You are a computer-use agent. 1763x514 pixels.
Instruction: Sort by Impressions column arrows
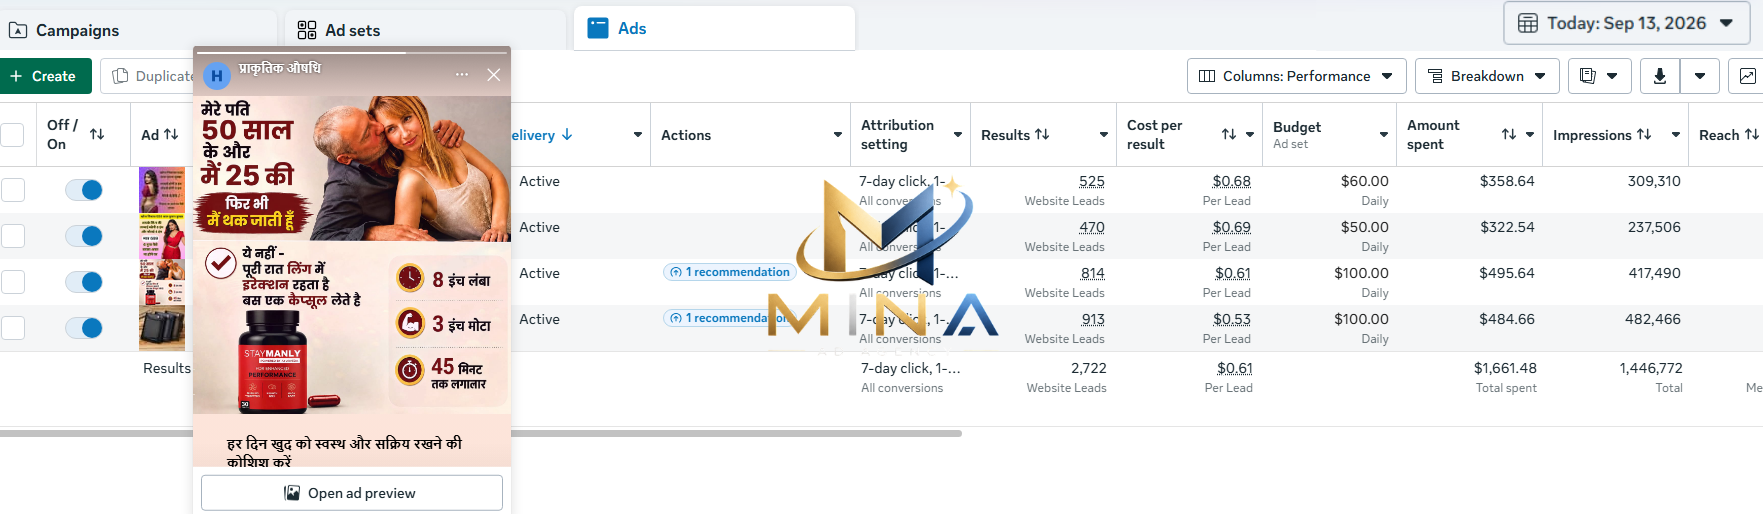1644,135
